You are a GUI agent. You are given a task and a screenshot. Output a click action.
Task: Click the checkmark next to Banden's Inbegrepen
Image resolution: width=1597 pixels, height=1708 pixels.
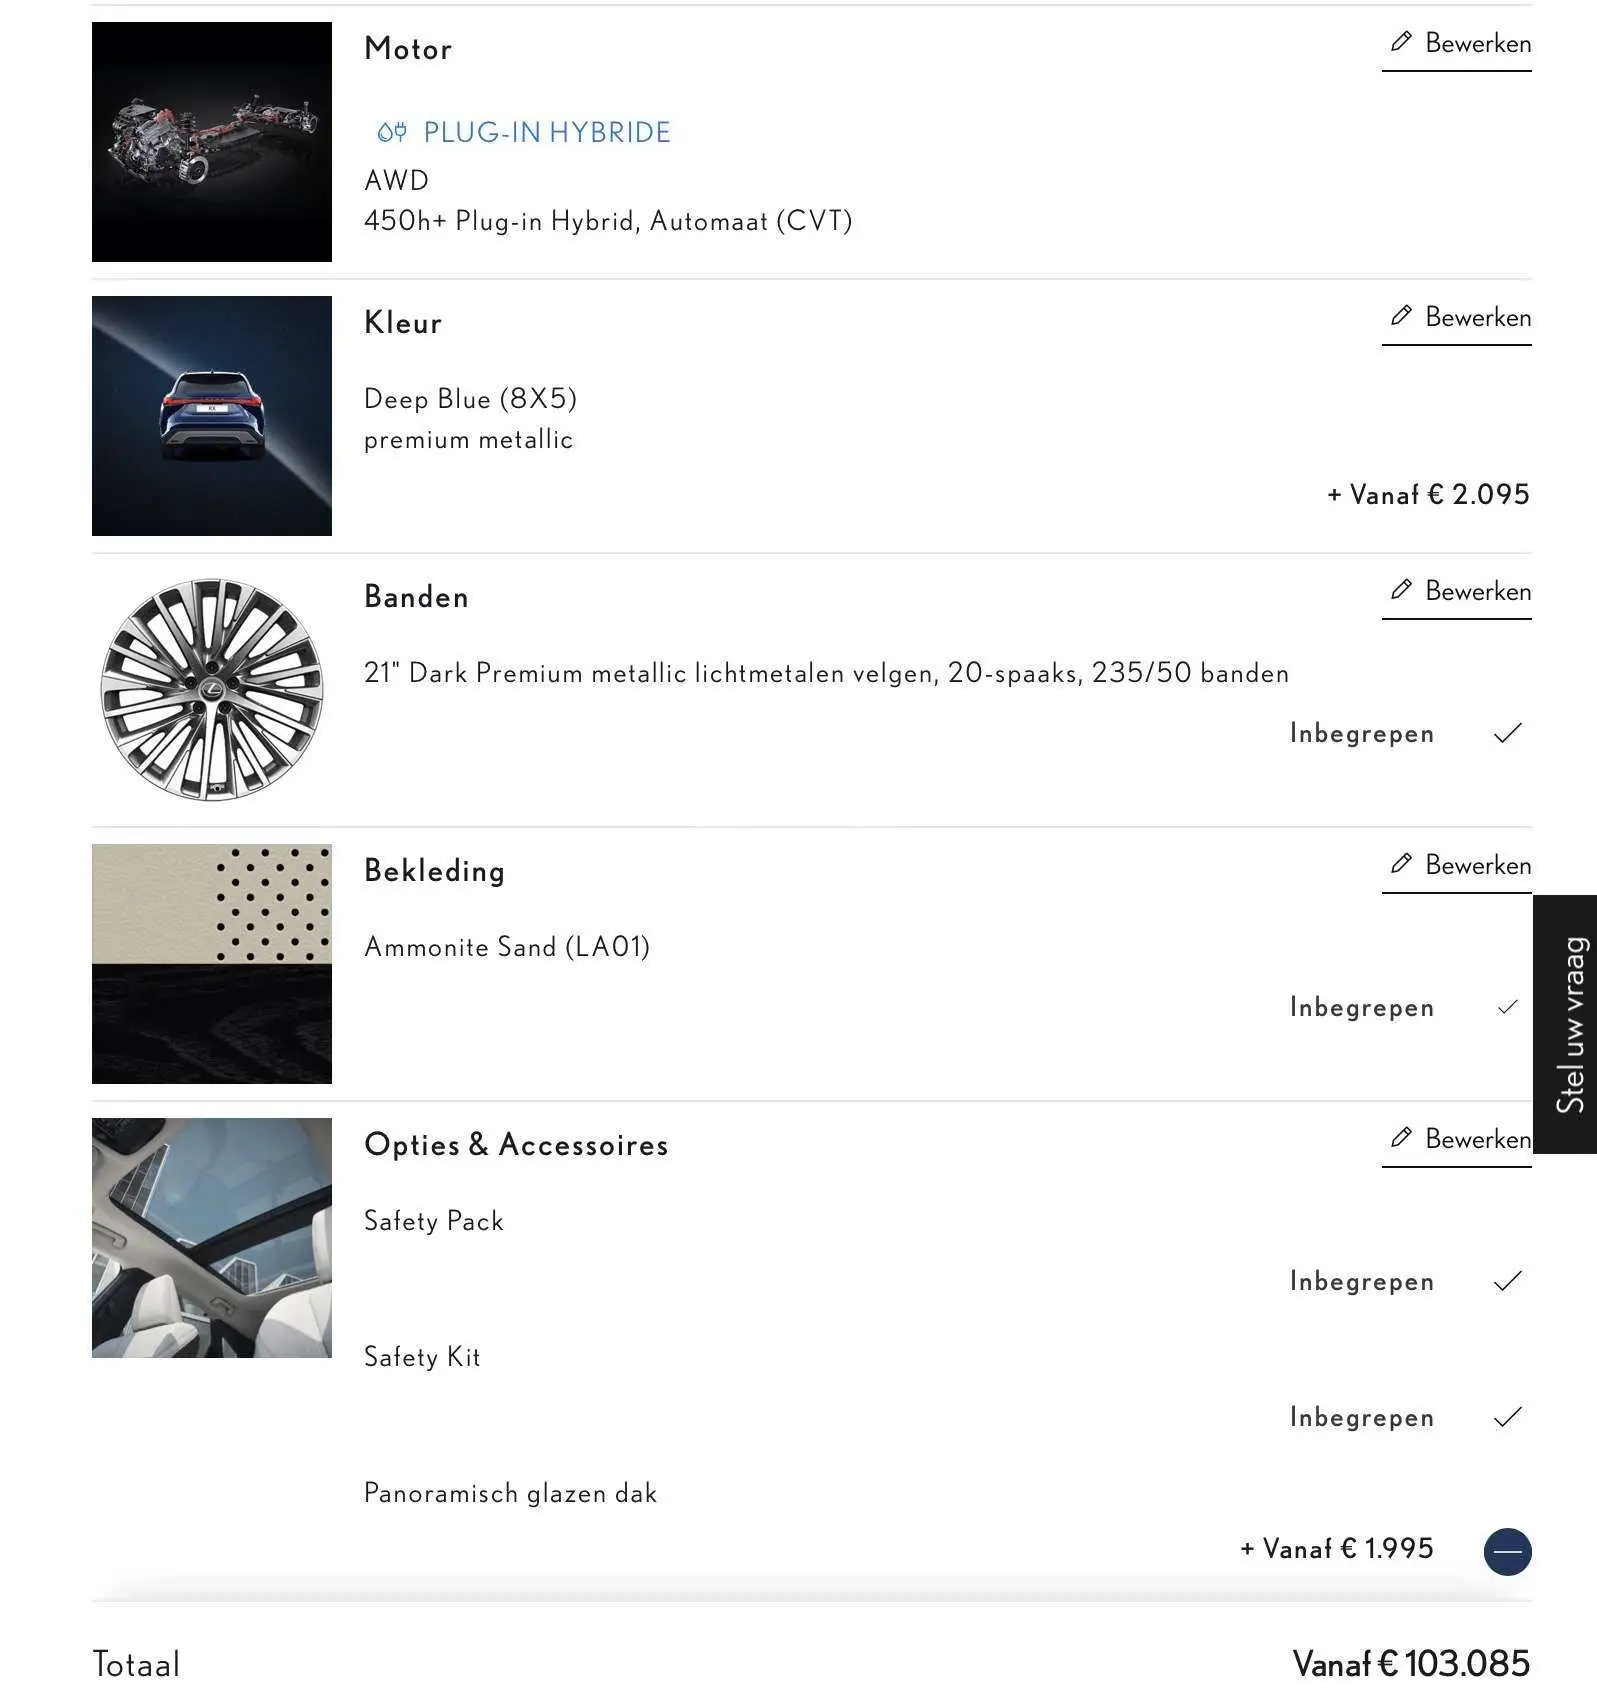pos(1507,733)
